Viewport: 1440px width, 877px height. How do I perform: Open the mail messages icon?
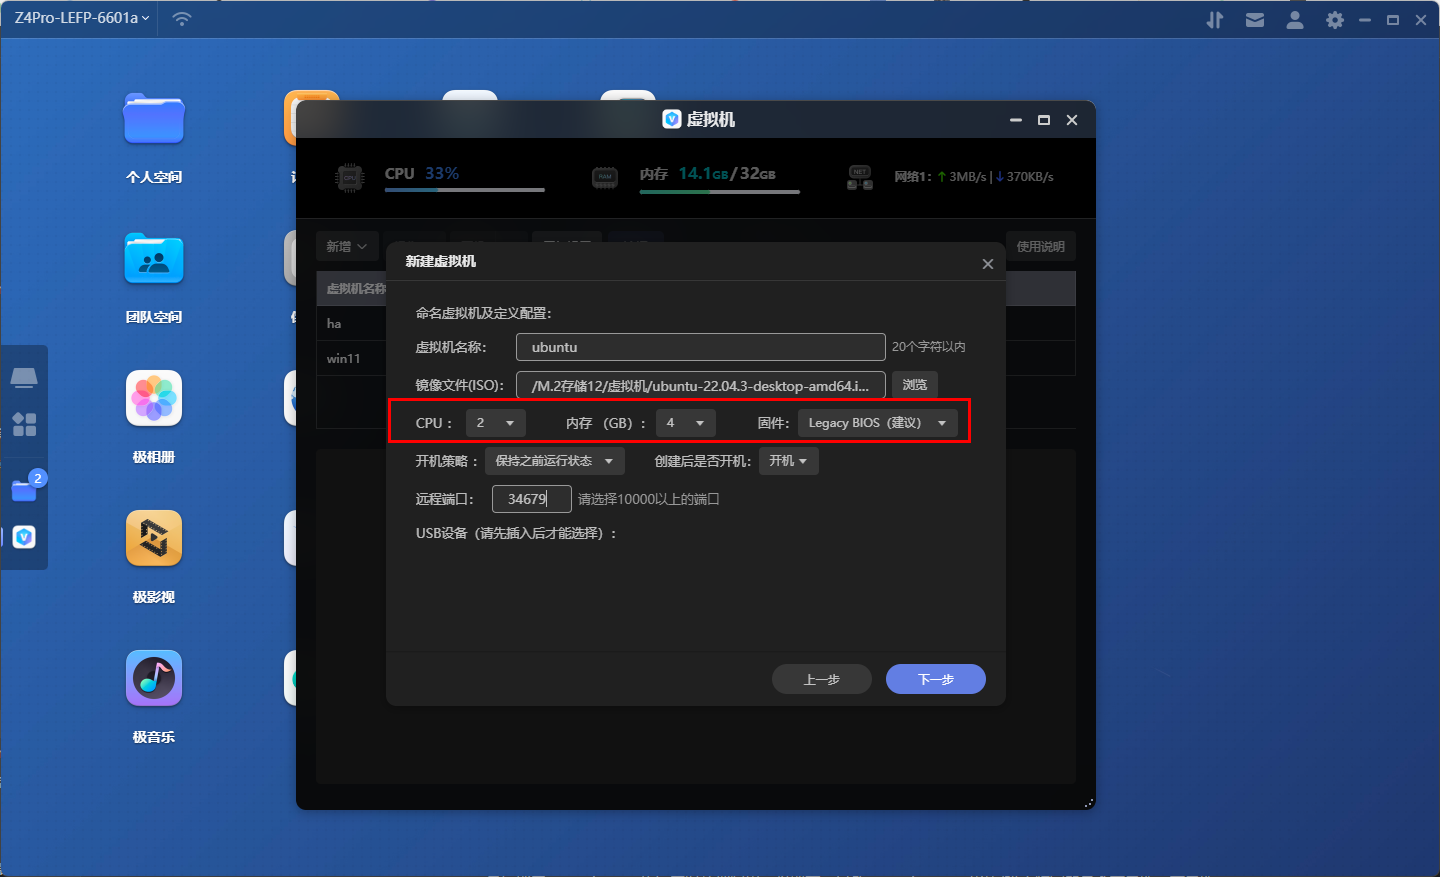coord(1254,20)
